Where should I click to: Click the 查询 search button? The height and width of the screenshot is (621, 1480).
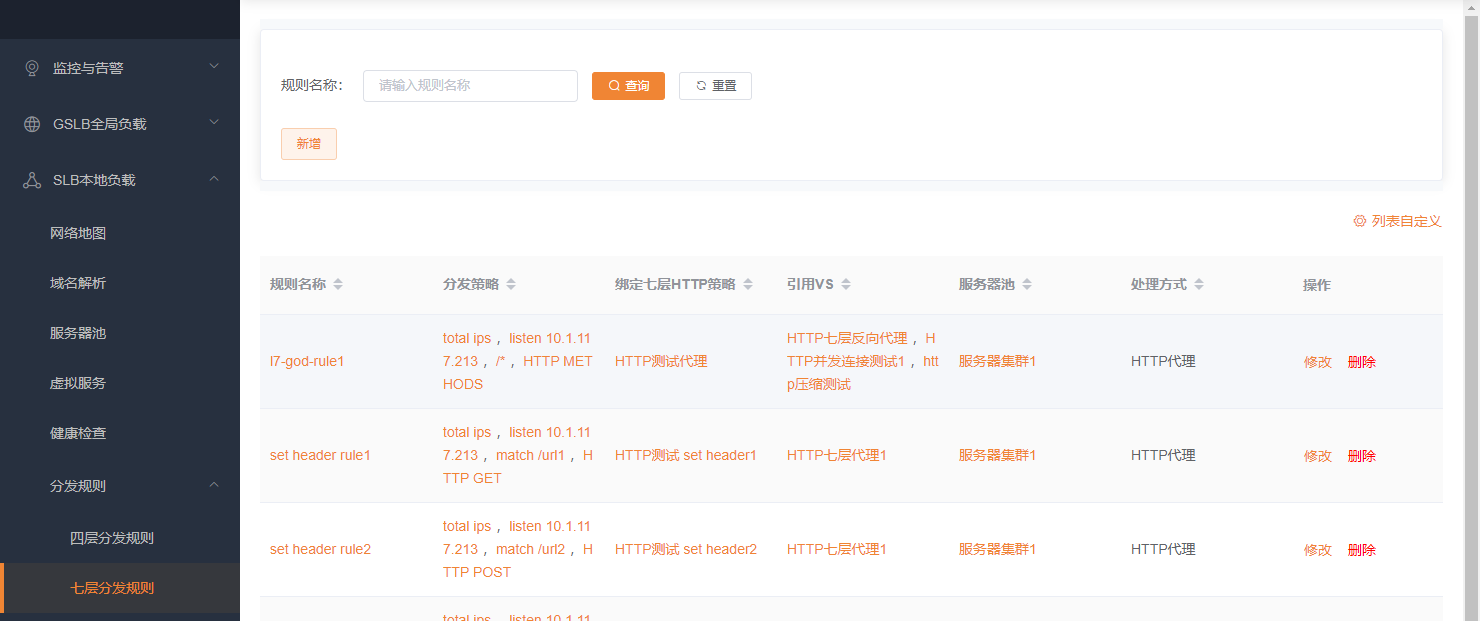tap(628, 86)
